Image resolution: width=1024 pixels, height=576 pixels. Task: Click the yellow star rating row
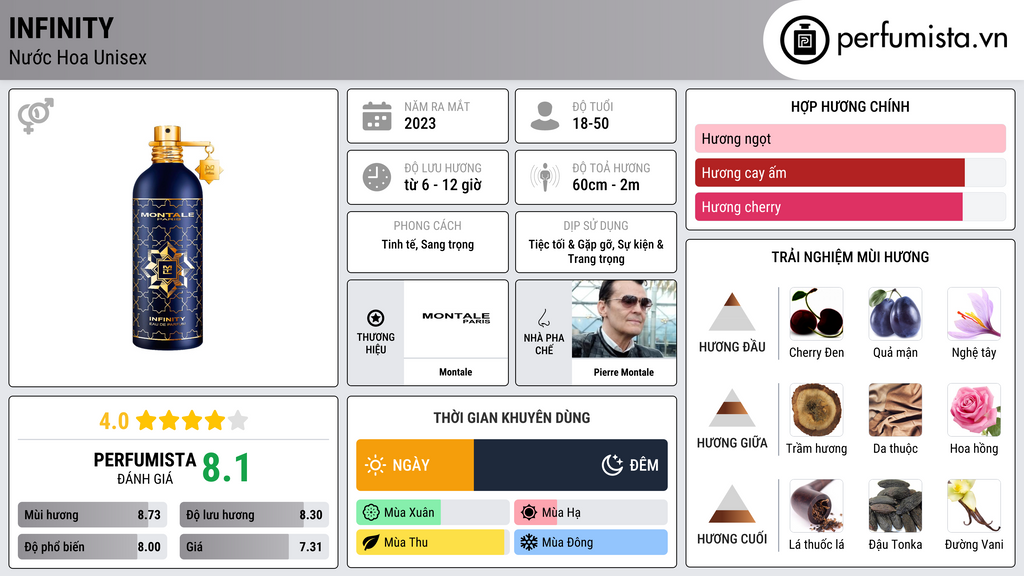(192, 421)
